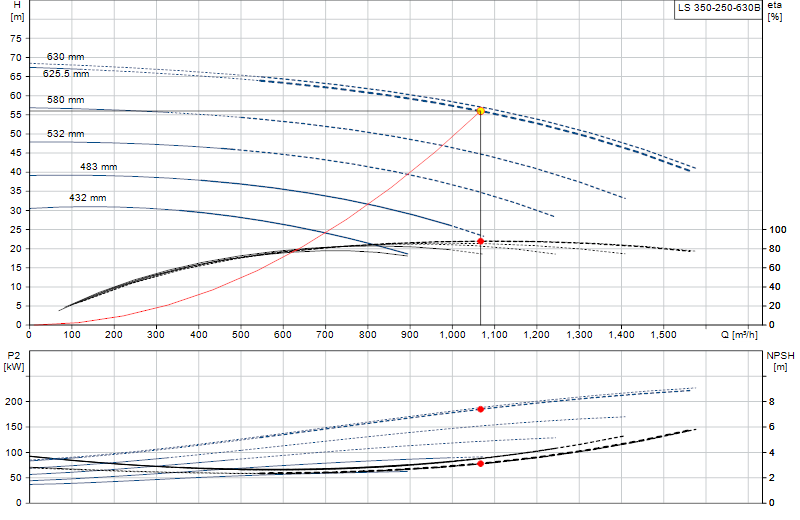Select the 432 mm impeller curve label
The image size is (800, 520).
pos(88,197)
